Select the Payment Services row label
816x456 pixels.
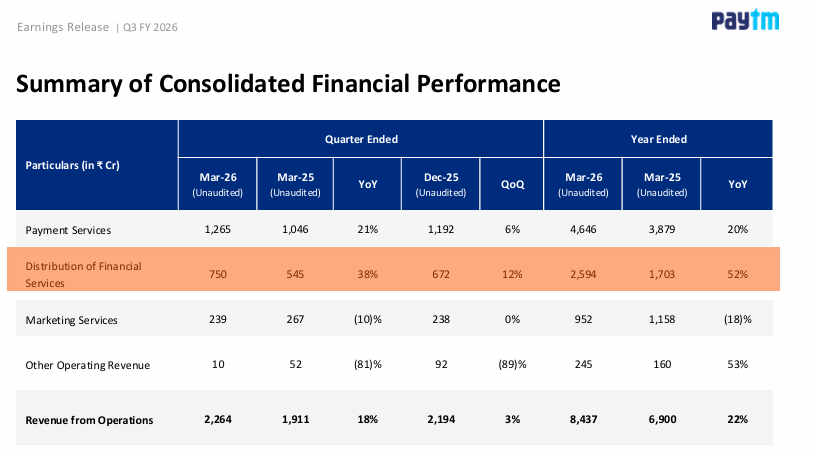68,230
